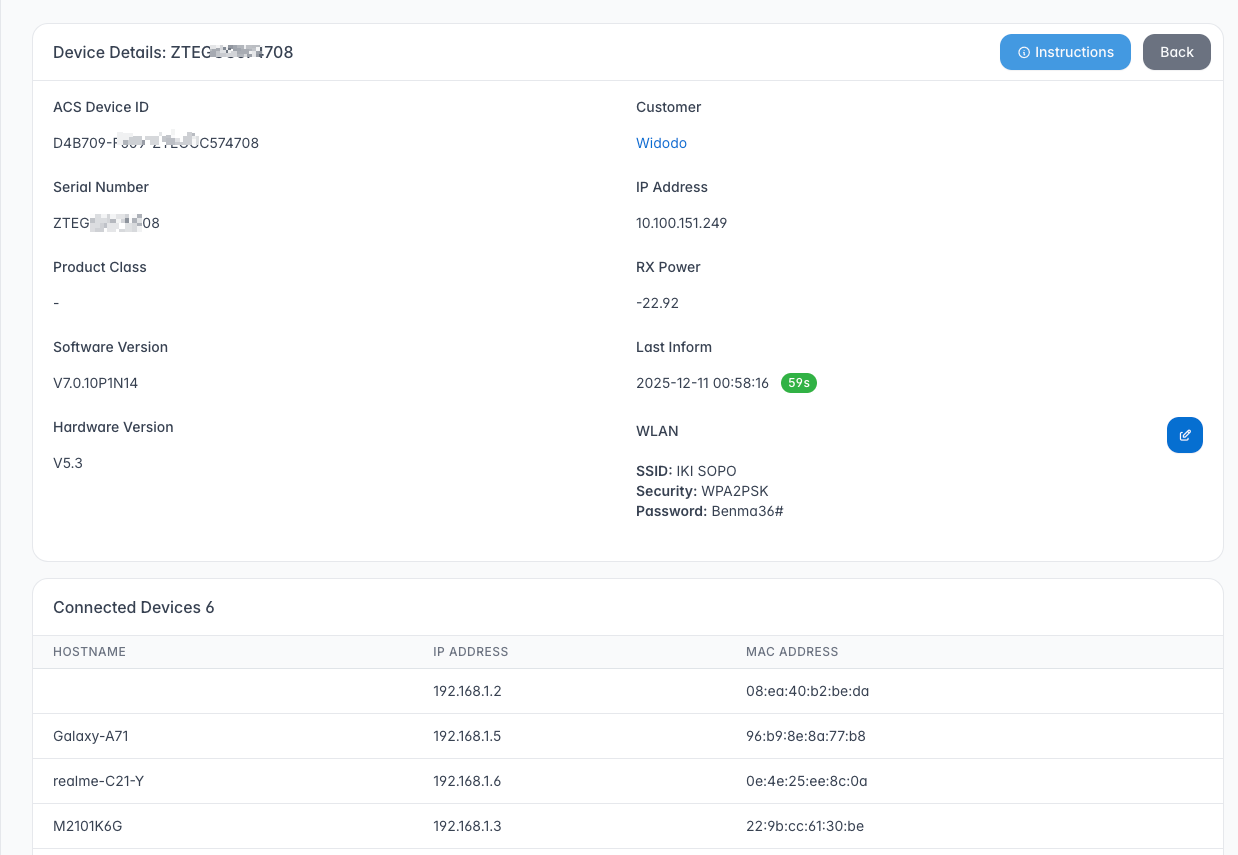
Task: Click MAC address 08:ea:40:b2:be:da
Action: [800, 691]
